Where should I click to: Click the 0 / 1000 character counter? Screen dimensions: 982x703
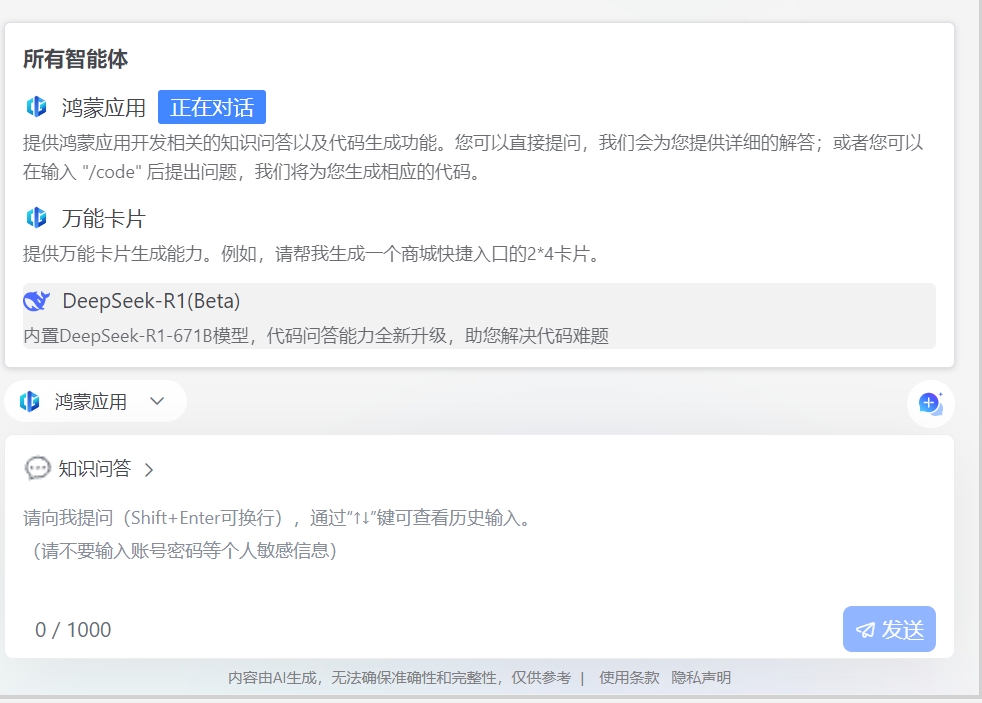73,630
